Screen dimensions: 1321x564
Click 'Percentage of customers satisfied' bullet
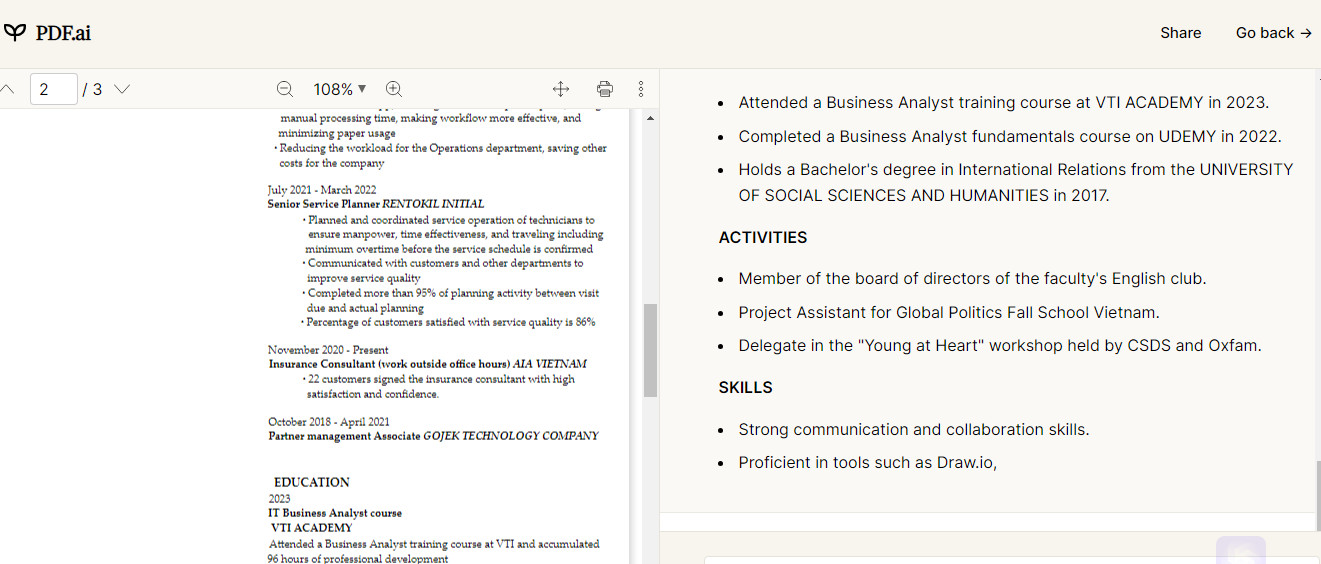coord(449,322)
